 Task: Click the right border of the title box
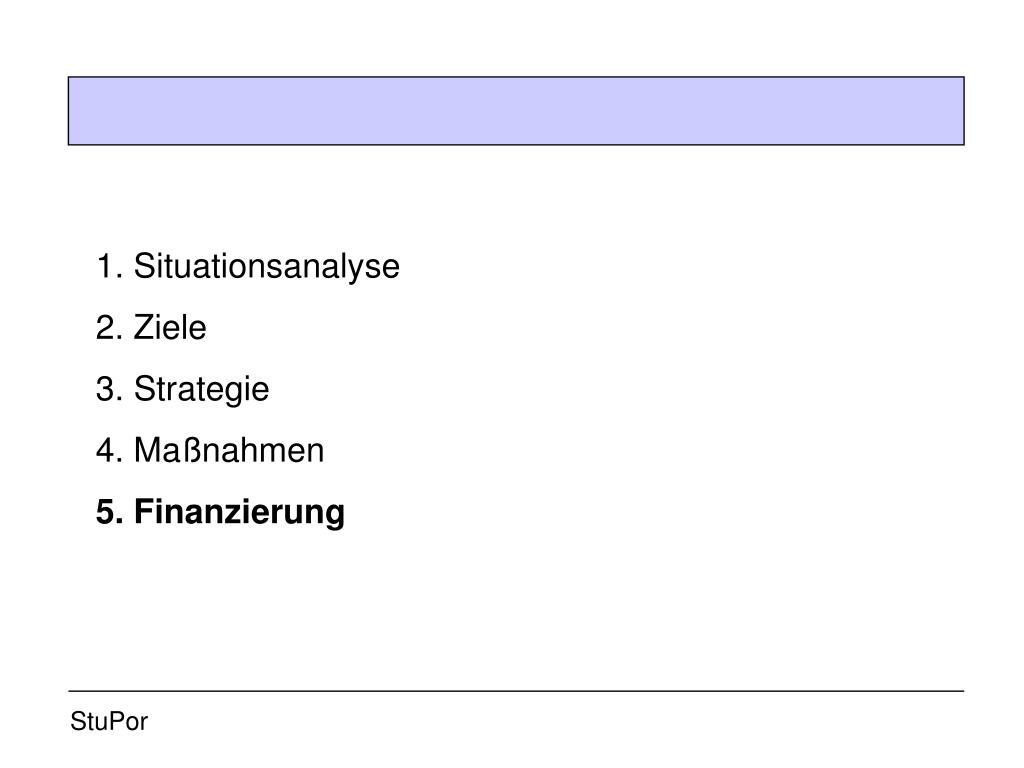coord(964,111)
